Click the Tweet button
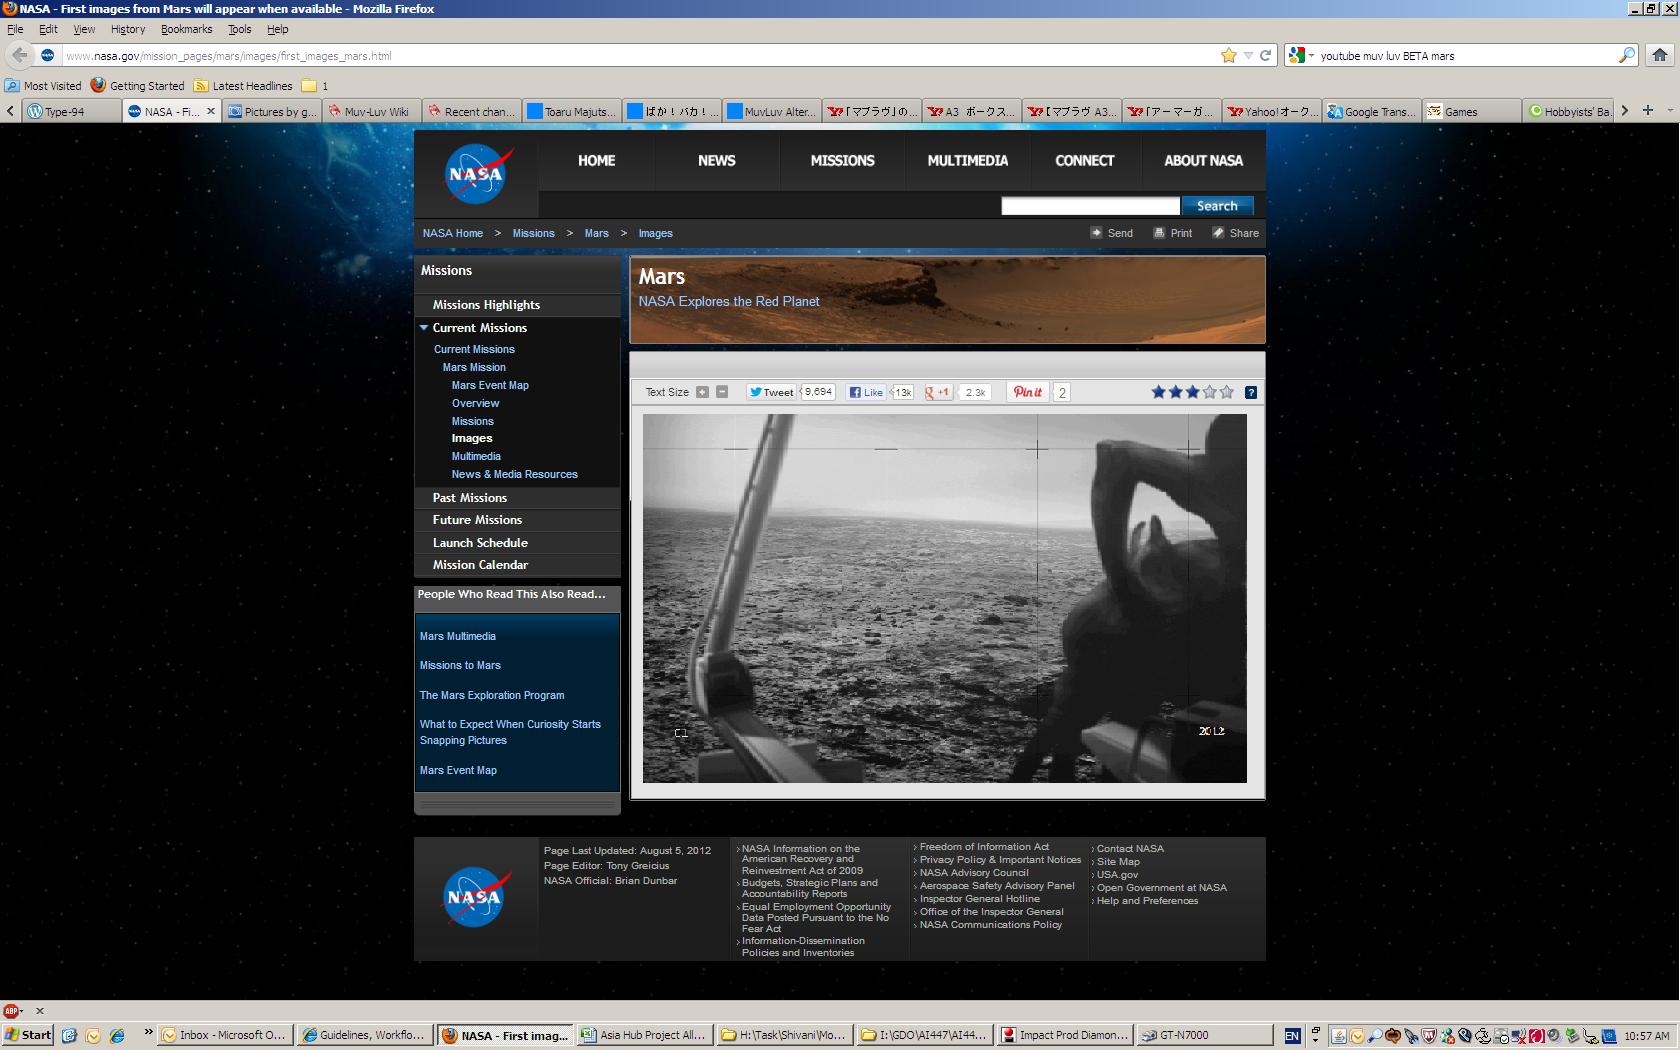Viewport: 1680px width, 1050px height. pos(771,392)
